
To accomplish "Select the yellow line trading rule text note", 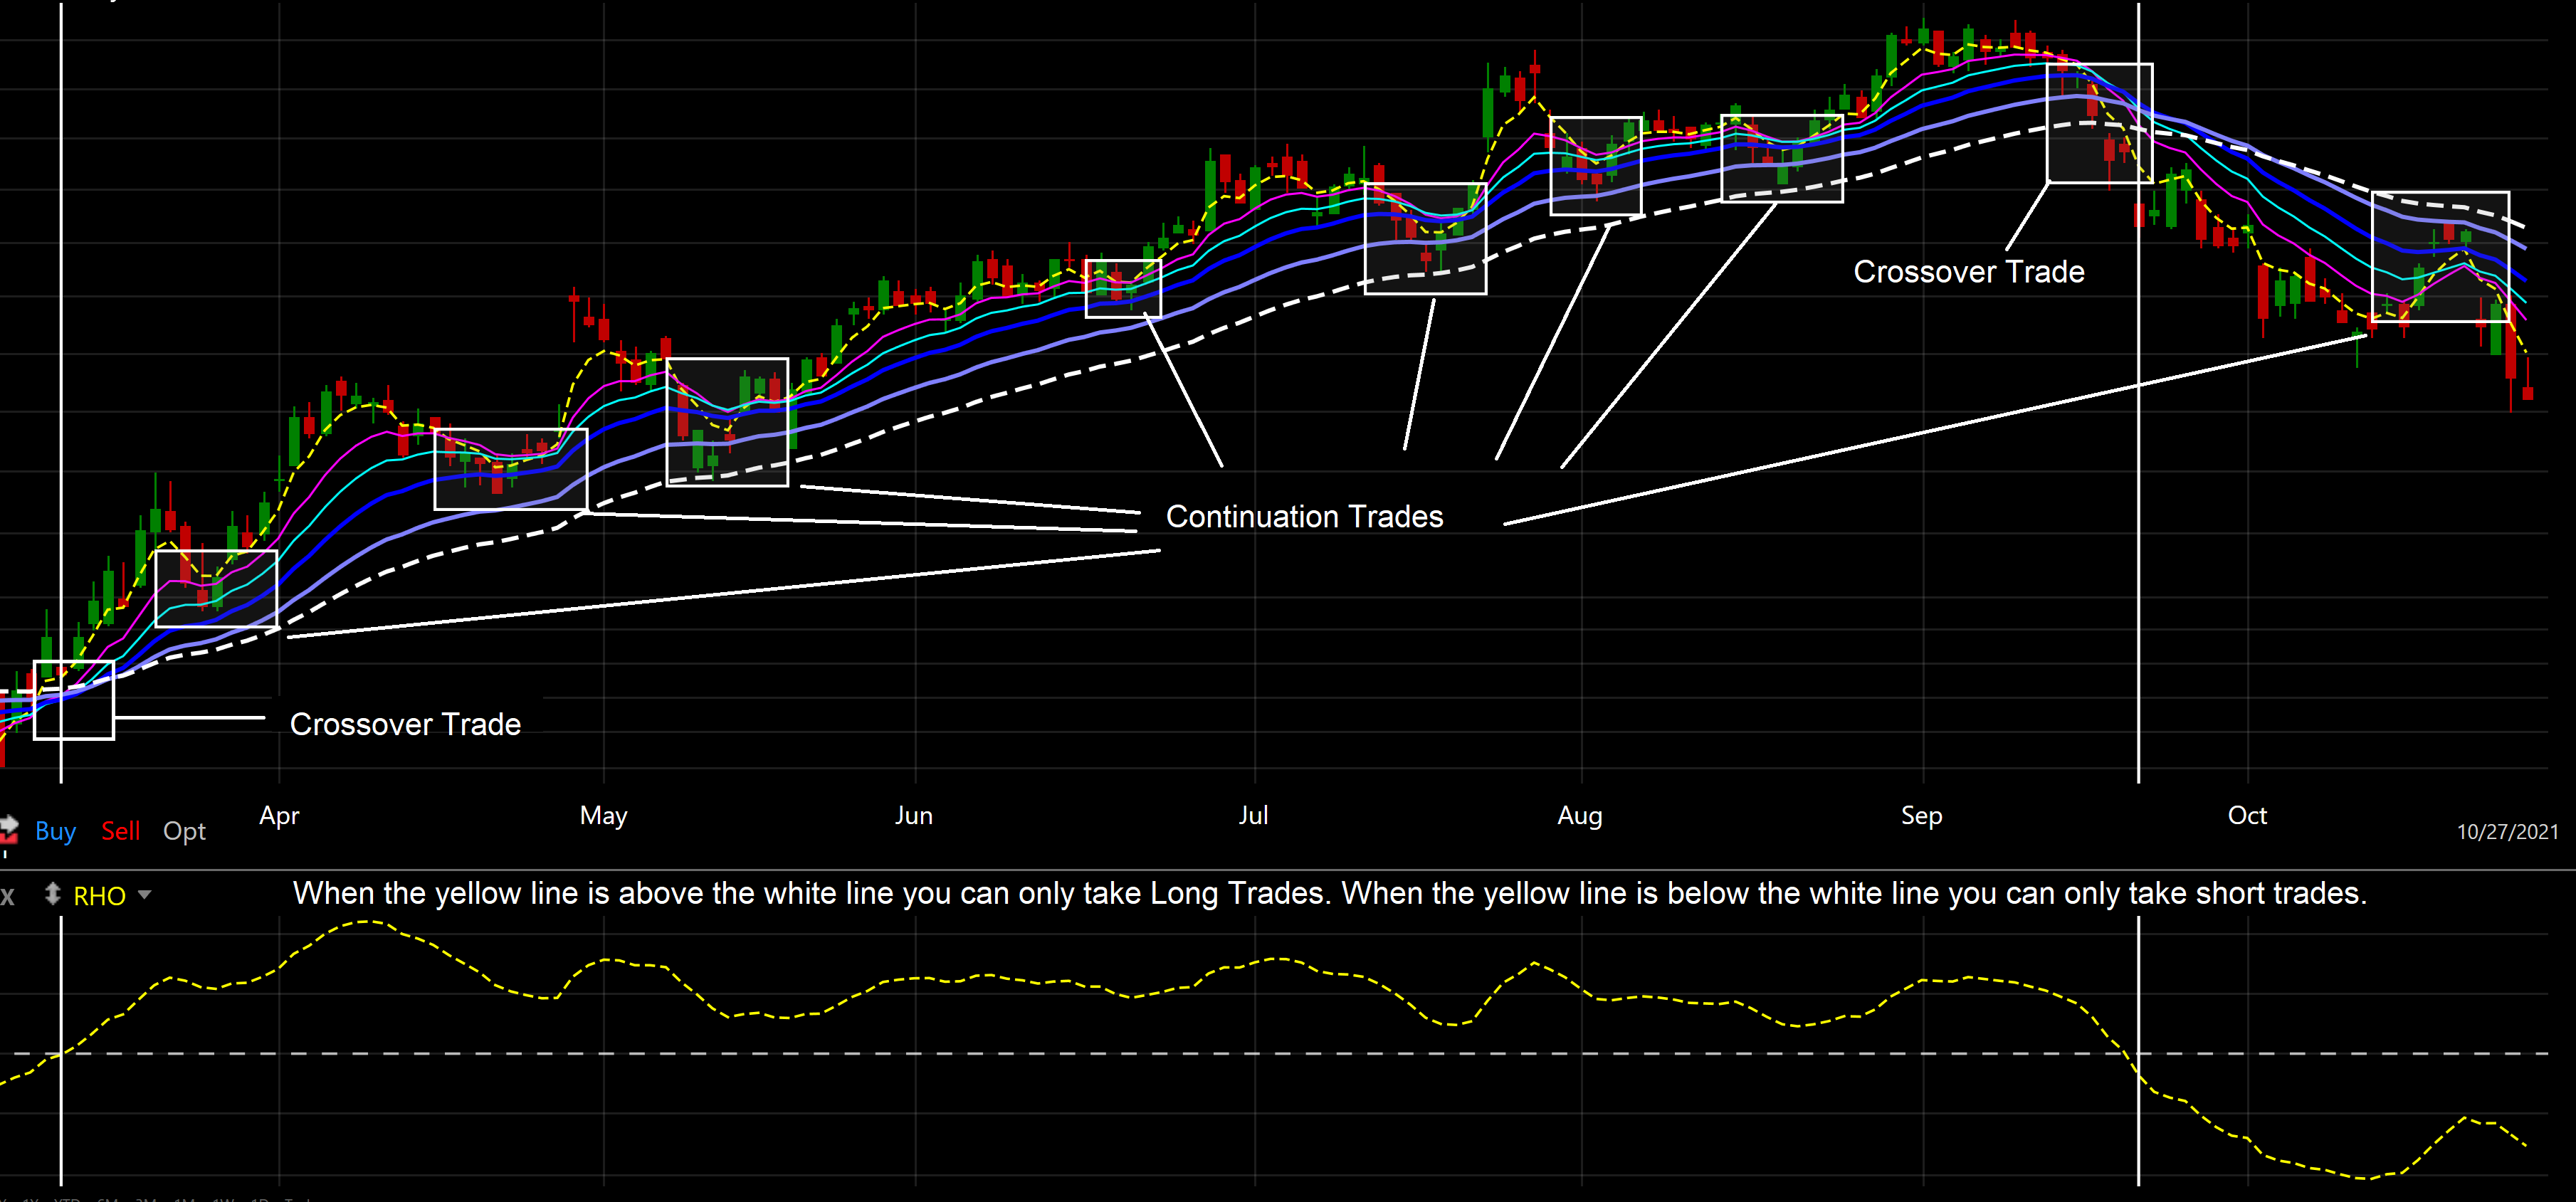I will tap(1330, 893).
